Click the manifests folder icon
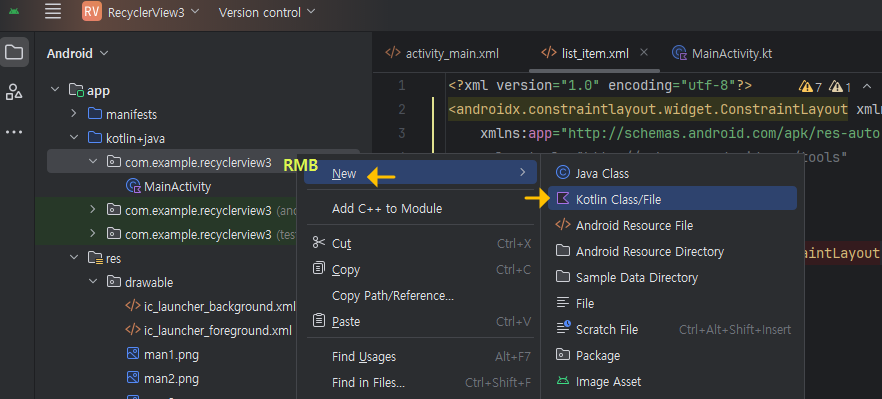882x399 pixels. click(x=94, y=114)
